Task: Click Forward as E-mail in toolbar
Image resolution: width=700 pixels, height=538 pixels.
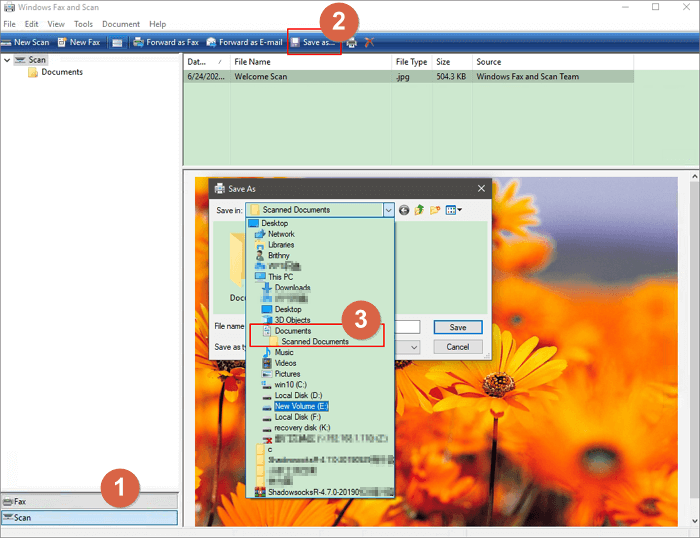Action: point(245,42)
